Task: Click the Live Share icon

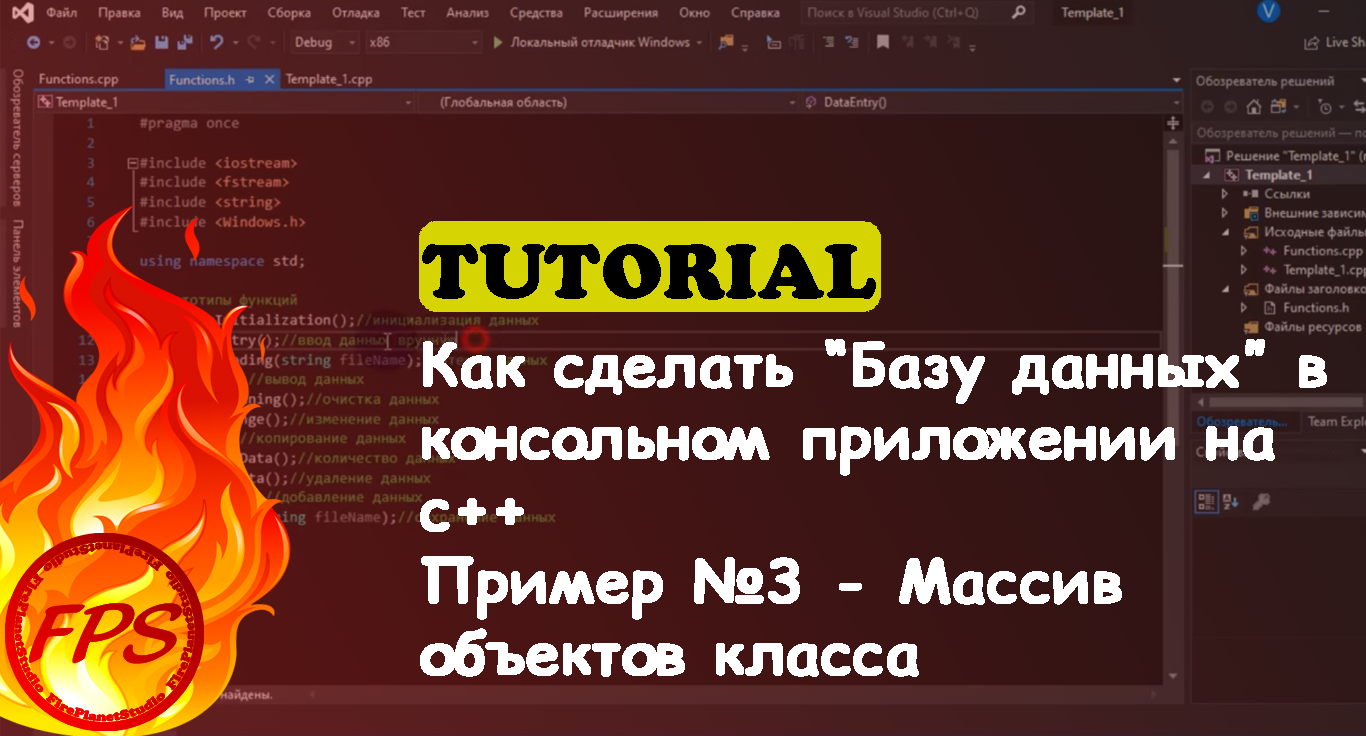Action: [1312, 43]
